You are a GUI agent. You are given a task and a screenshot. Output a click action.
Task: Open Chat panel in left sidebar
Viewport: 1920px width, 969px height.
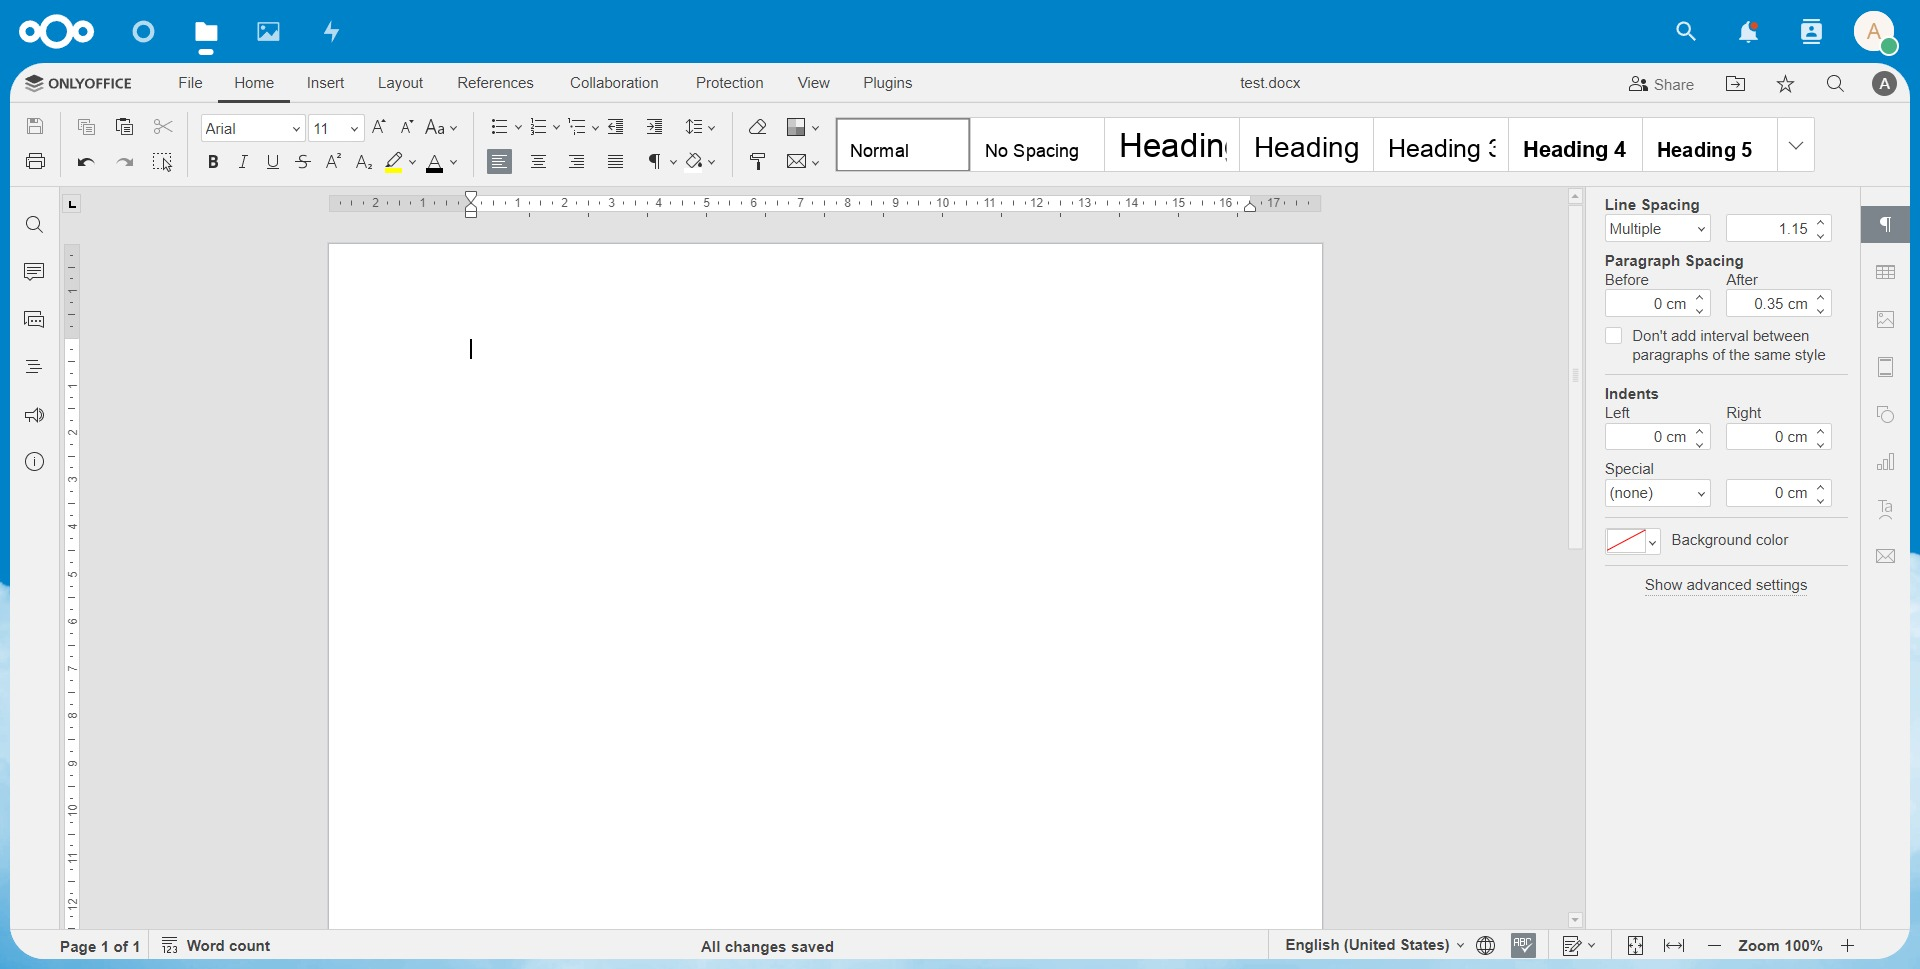(35, 320)
